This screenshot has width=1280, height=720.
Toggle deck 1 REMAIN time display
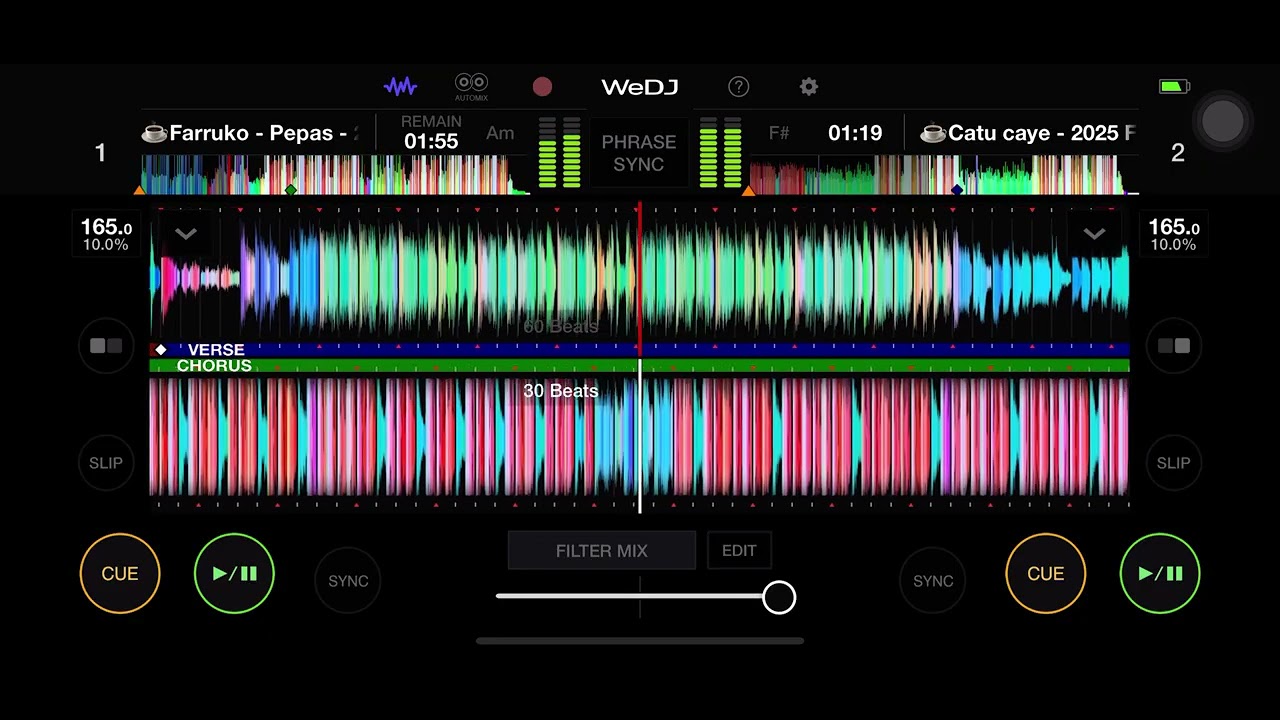[x=431, y=133]
